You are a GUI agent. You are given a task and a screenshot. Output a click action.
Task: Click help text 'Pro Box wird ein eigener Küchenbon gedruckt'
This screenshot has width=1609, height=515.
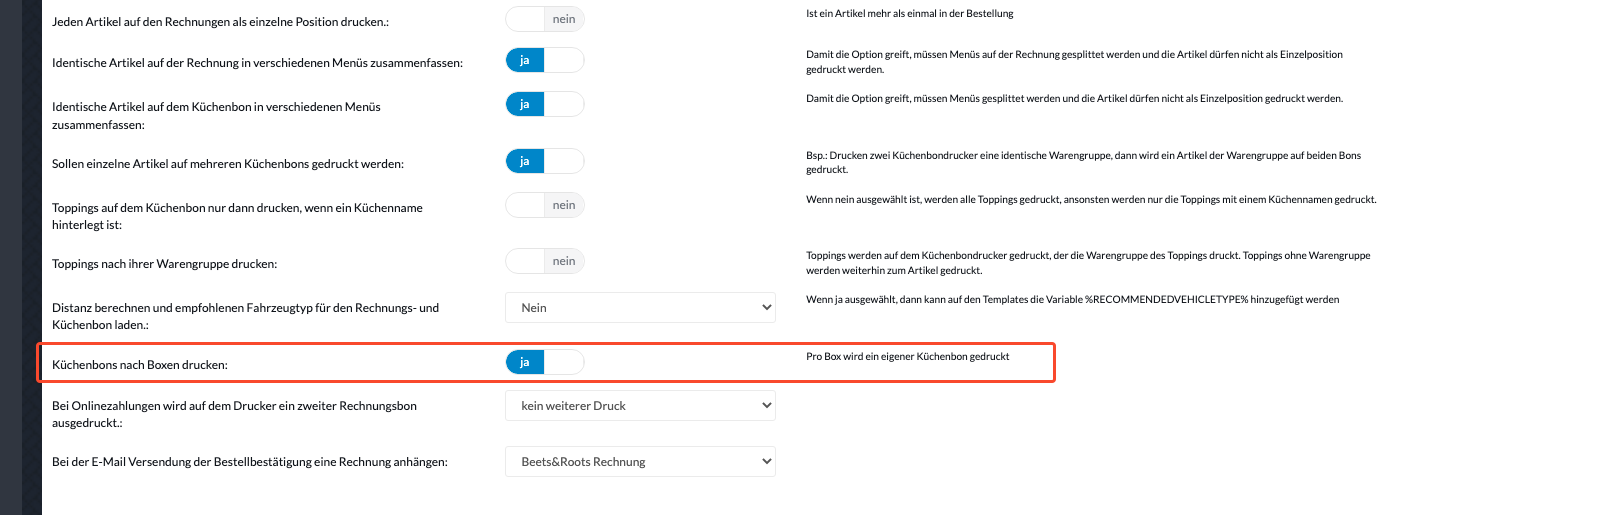(x=908, y=357)
